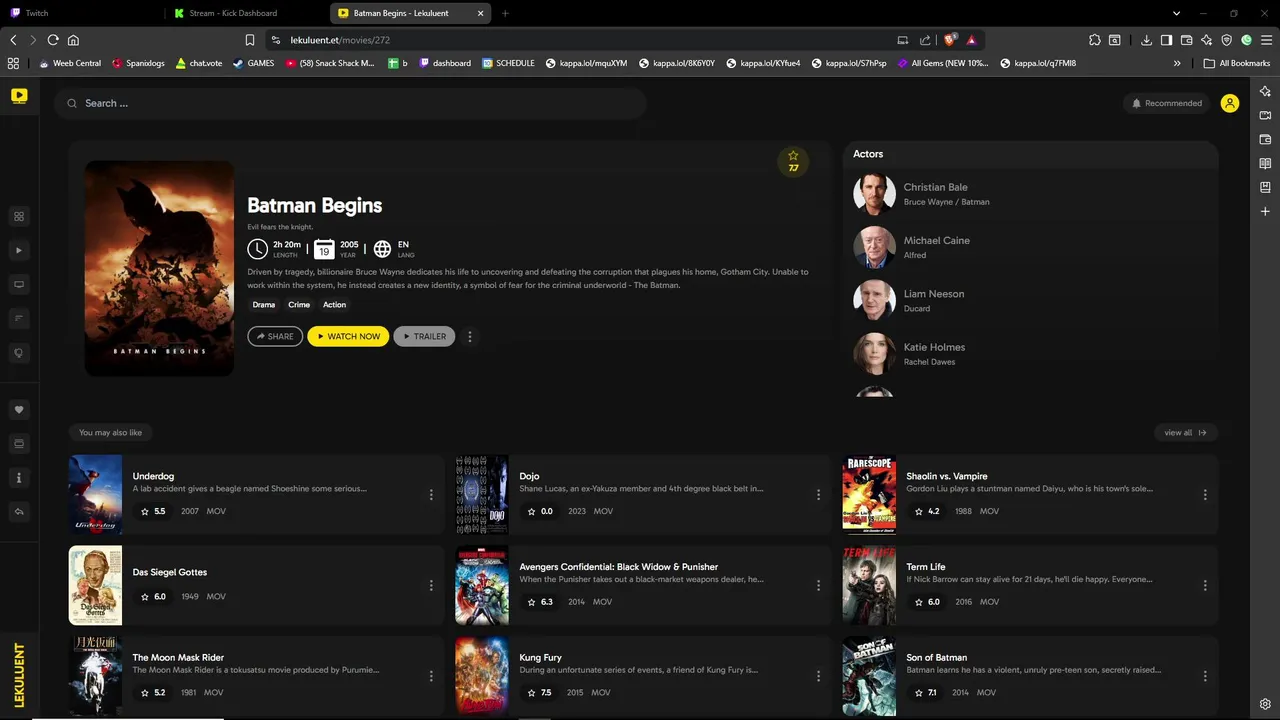
Task: Open Brave VPN shield icon
Action: 1227,40
